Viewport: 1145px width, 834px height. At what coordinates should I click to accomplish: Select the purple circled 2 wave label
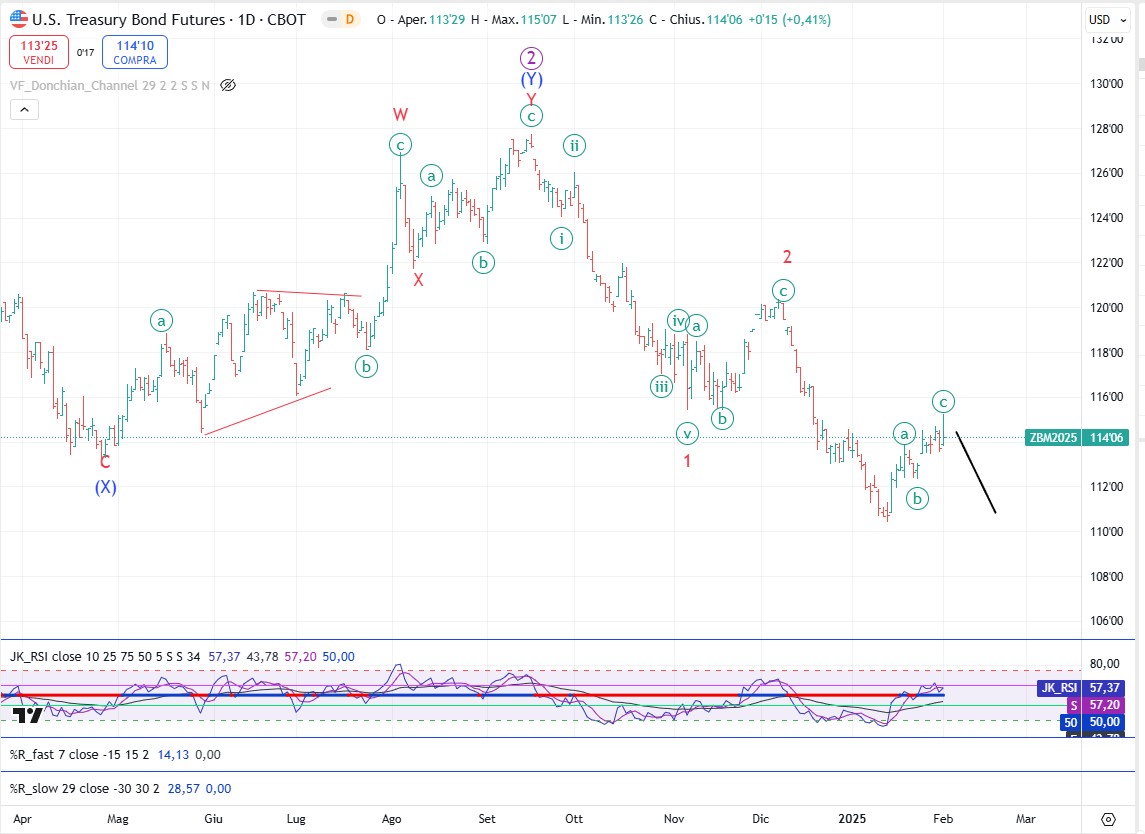point(532,58)
